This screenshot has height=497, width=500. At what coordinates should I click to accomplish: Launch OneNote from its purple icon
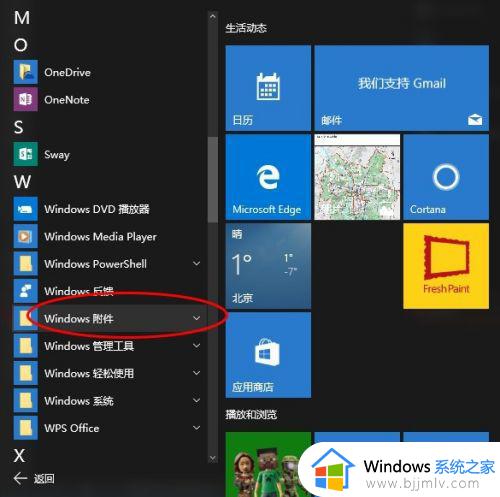(x=26, y=100)
